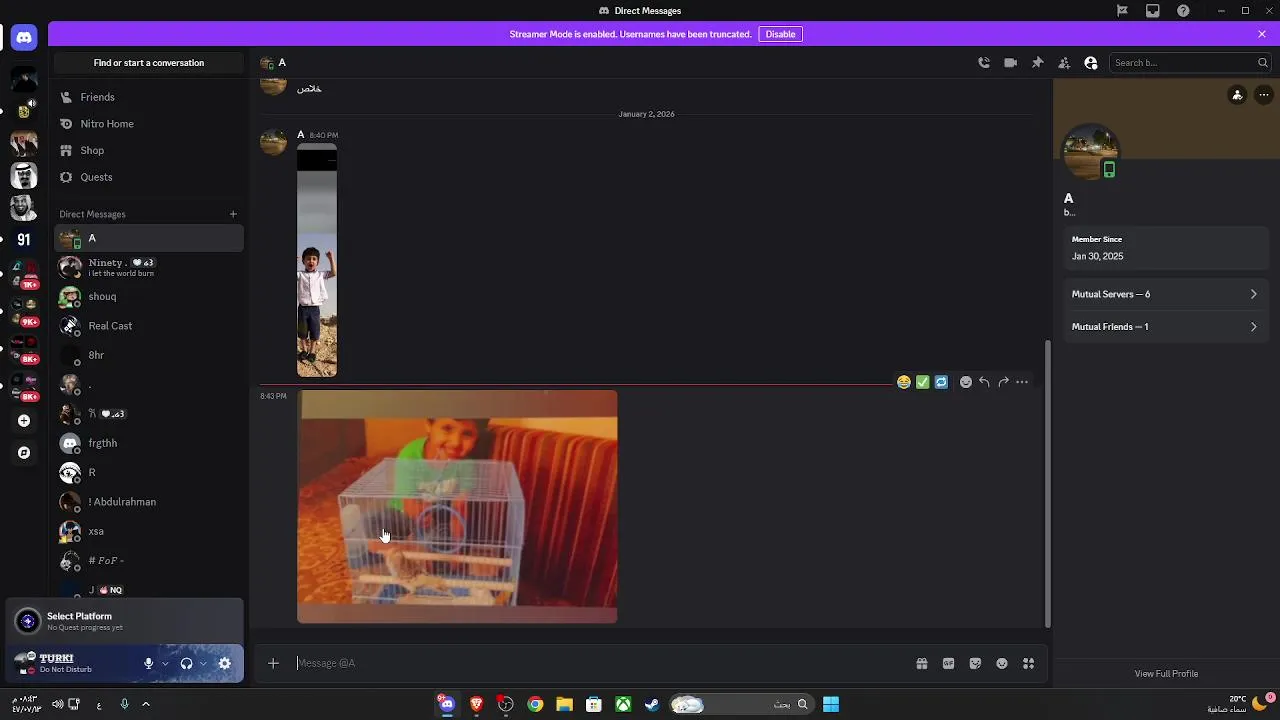Viewport: 1280px width, 720px height.
Task: Open sticker picker
Action: point(975,663)
